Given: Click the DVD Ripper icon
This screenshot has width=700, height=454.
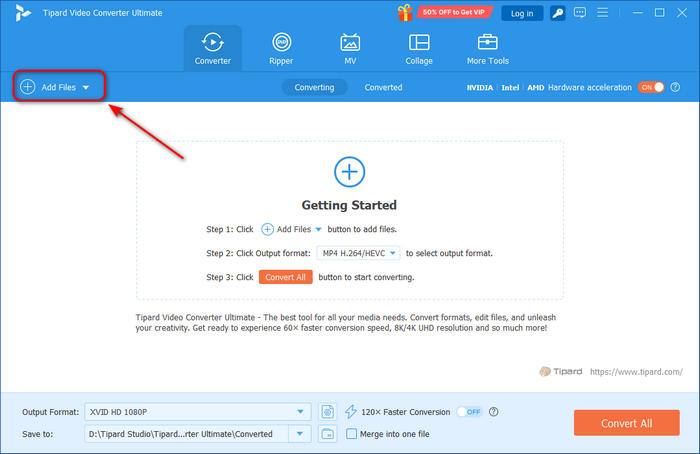Looking at the screenshot, I should (x=281, y=42).
